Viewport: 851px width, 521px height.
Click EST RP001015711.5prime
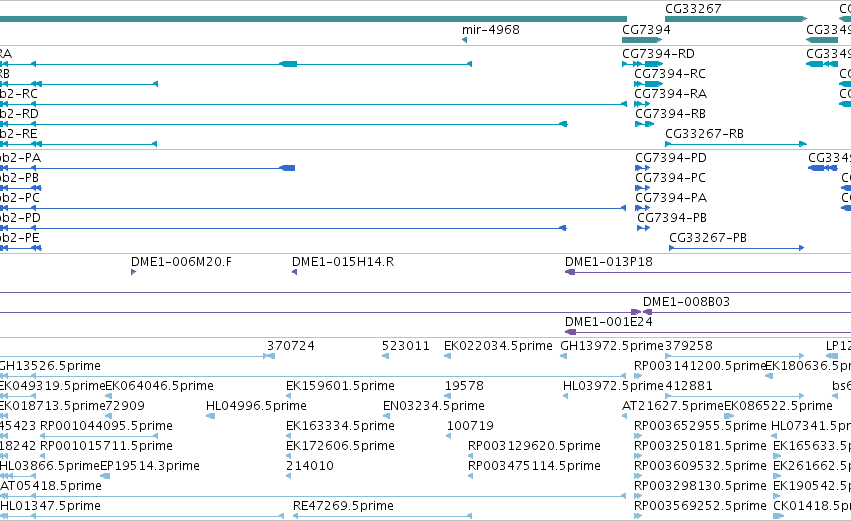[106, 447]
